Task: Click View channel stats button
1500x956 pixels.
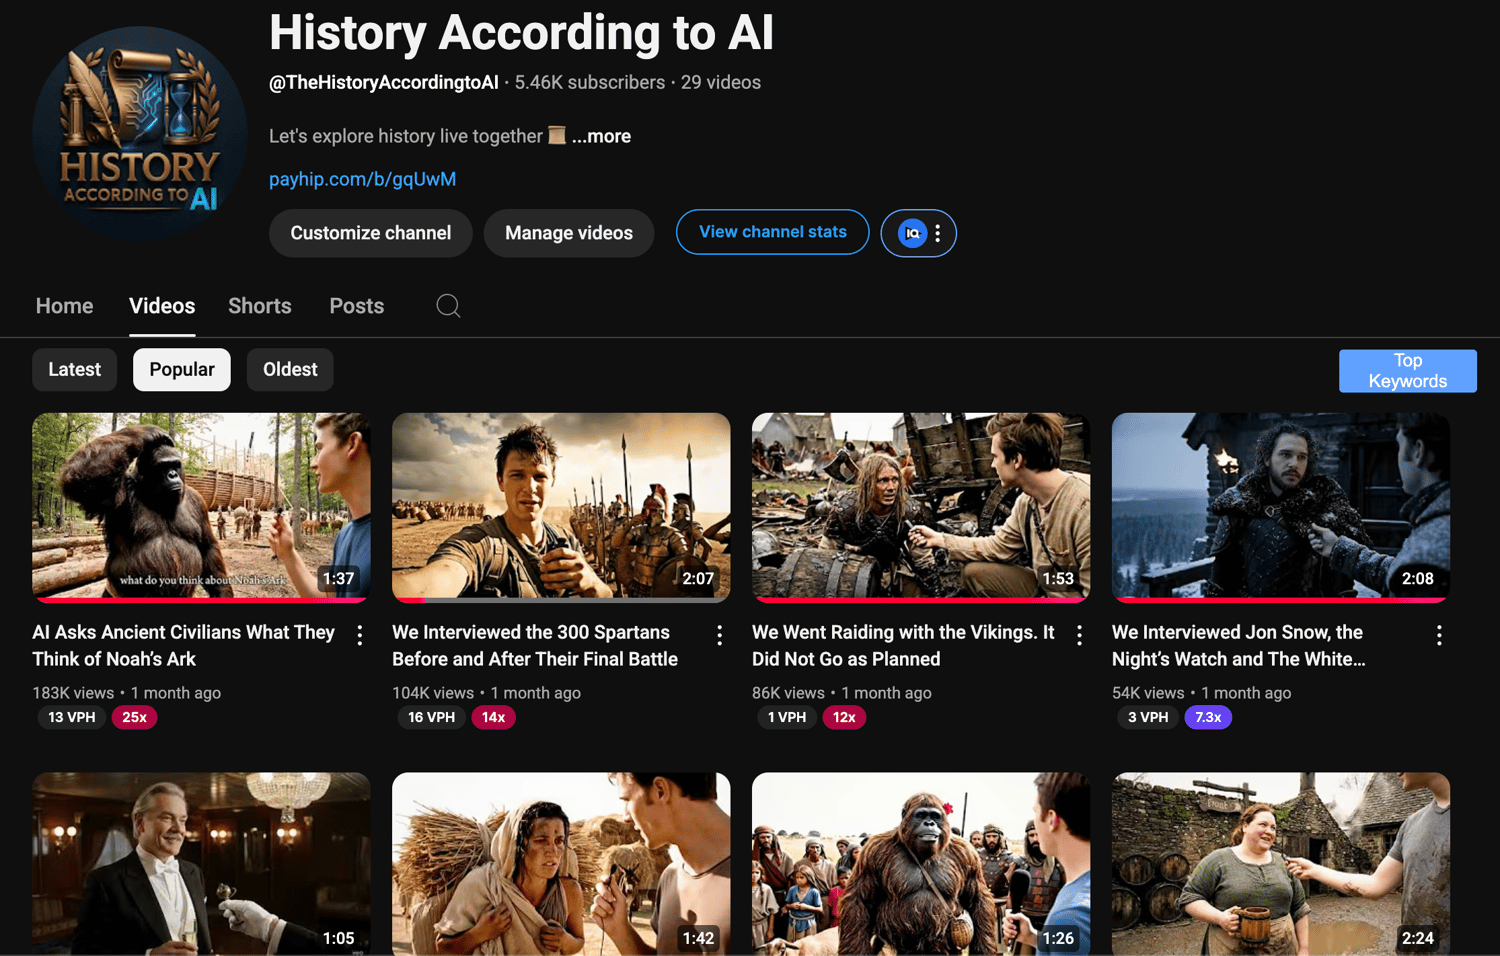Action: click(773, 232)
